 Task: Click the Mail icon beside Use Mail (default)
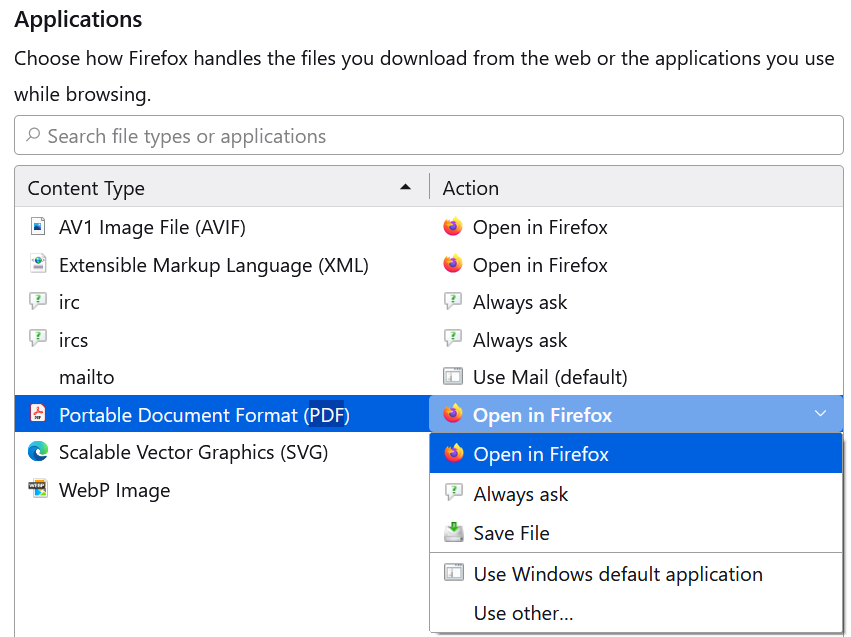(x=453, y=377)
